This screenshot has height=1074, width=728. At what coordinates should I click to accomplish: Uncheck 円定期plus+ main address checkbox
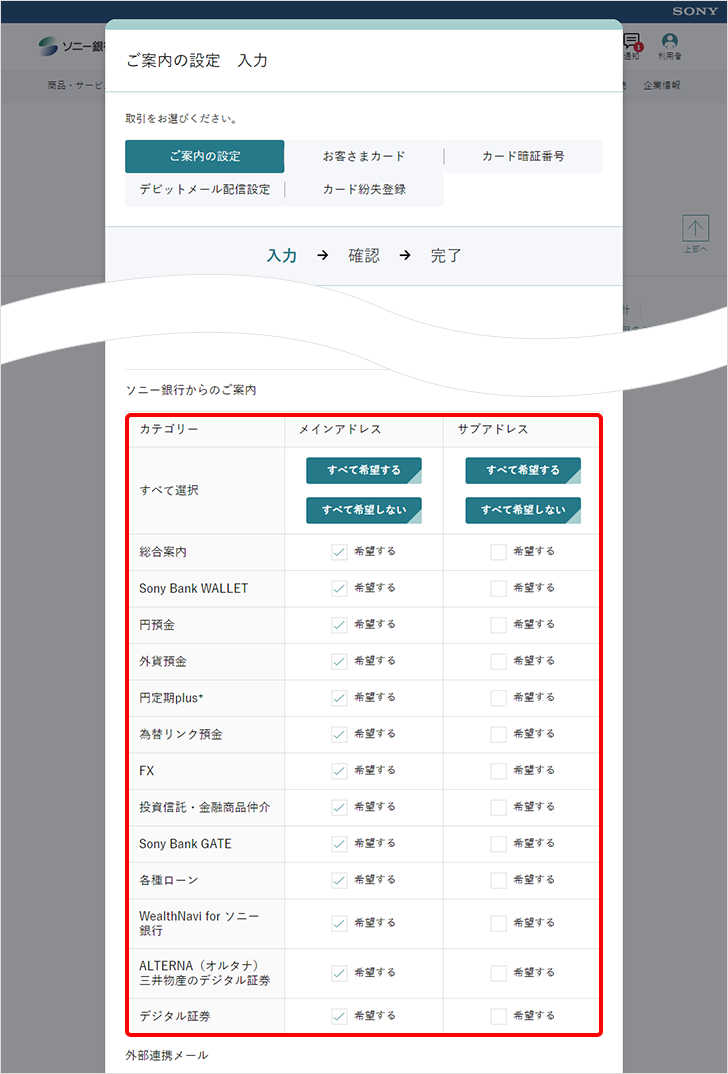[339, 698]
